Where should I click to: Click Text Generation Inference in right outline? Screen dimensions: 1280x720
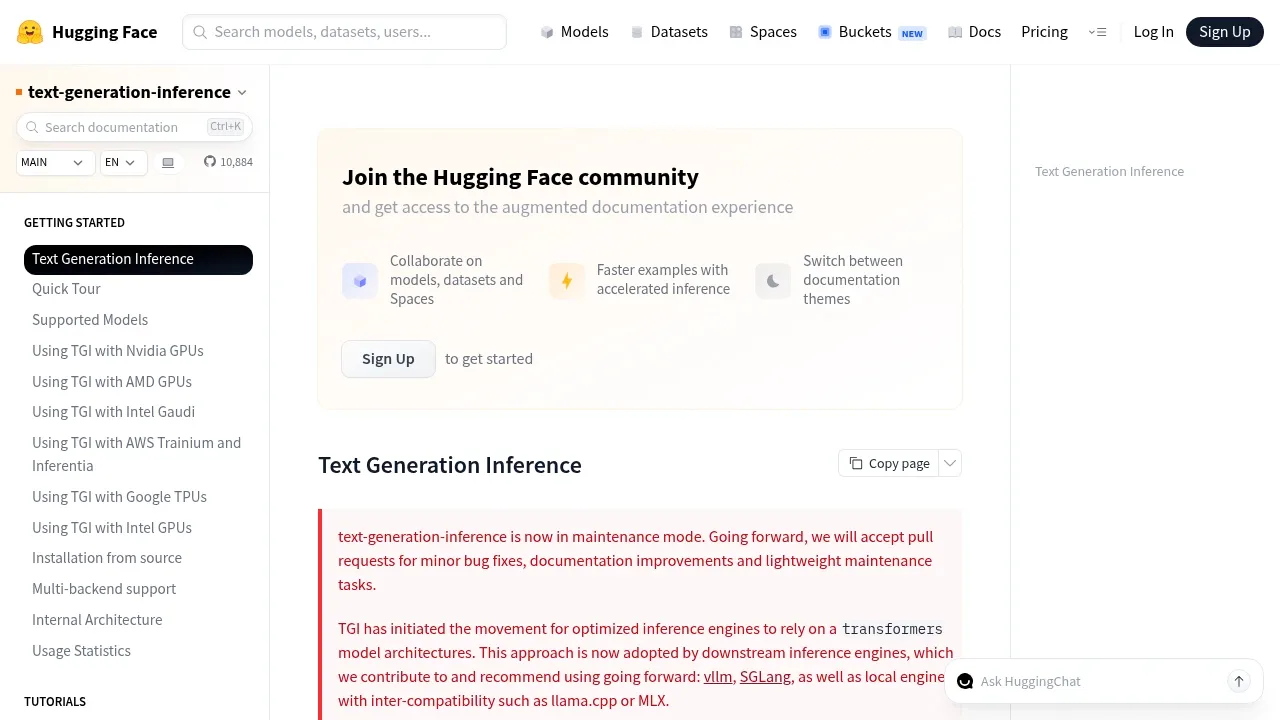point(1109,172)
